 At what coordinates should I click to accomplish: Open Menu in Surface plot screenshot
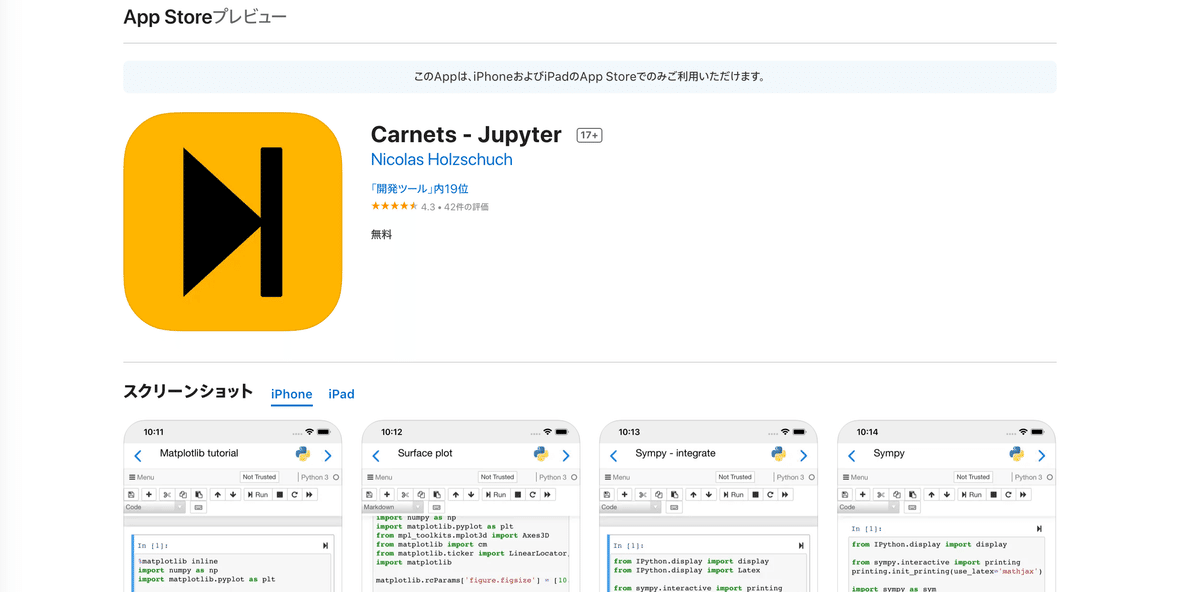coord(380,477)
